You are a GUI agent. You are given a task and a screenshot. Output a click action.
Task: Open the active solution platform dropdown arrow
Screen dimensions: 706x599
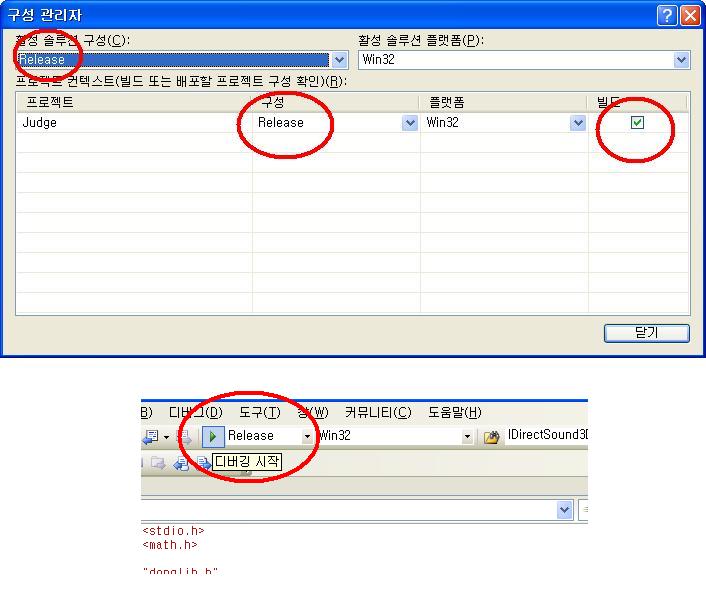[x=681, y=59]
